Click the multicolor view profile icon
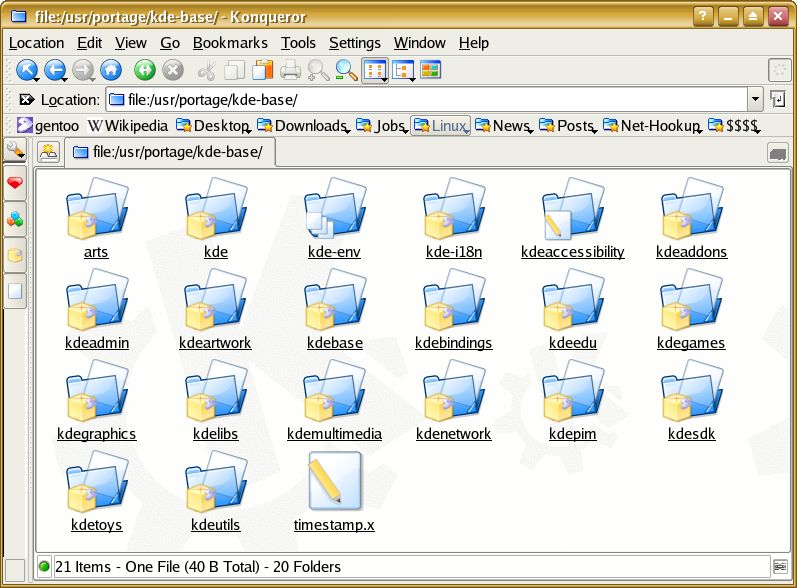The image size is (797, 588). coord(430,70)
